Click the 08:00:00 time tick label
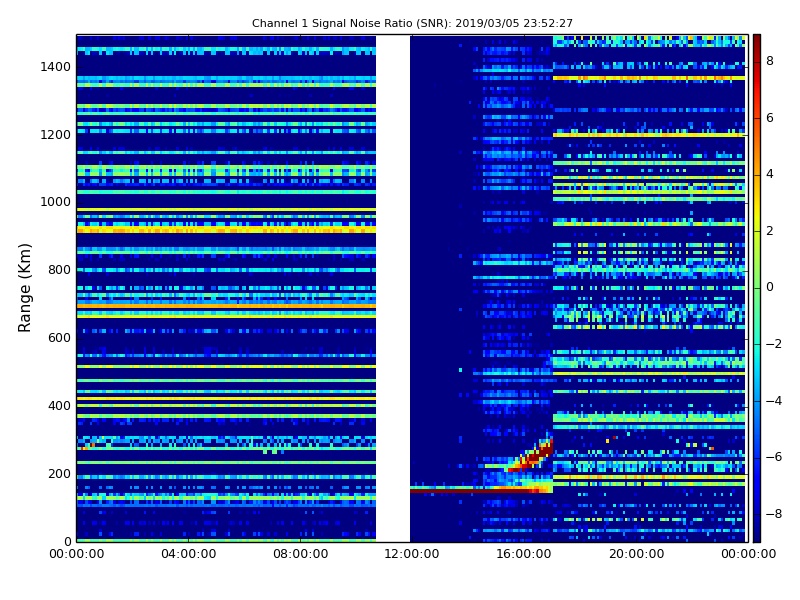Image resolution: width=800 pixels, height=600 pixels. [301, 554]
